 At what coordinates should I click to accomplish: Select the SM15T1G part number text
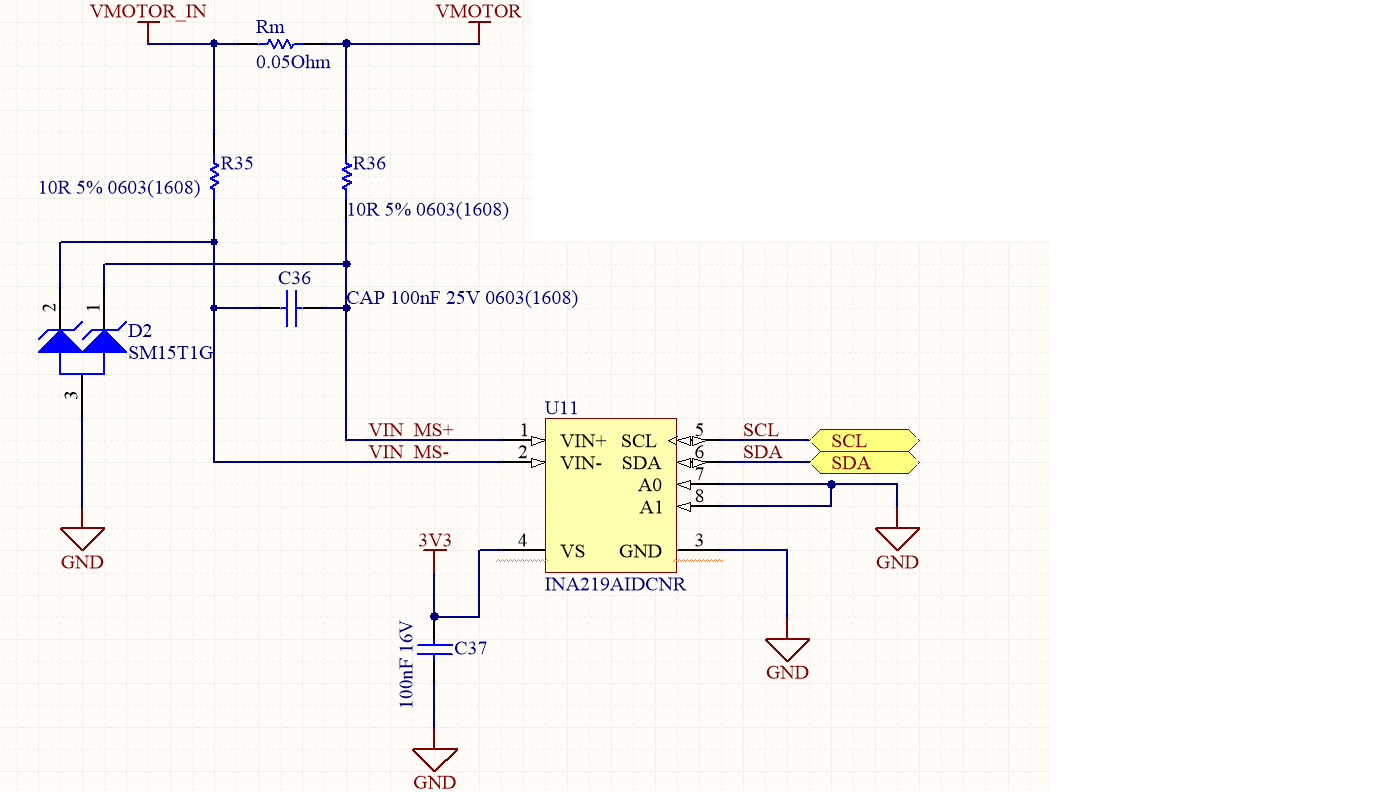coord(171,352)
